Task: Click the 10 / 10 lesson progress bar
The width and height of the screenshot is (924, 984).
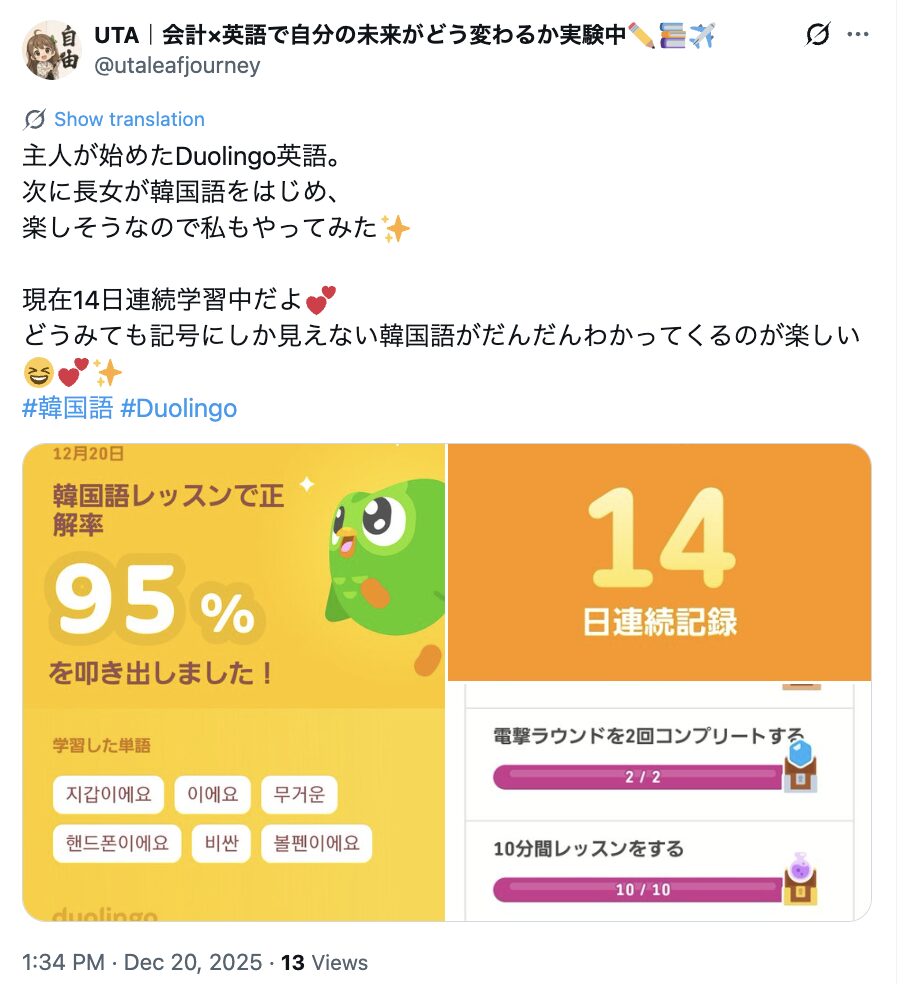Action: 640,889
